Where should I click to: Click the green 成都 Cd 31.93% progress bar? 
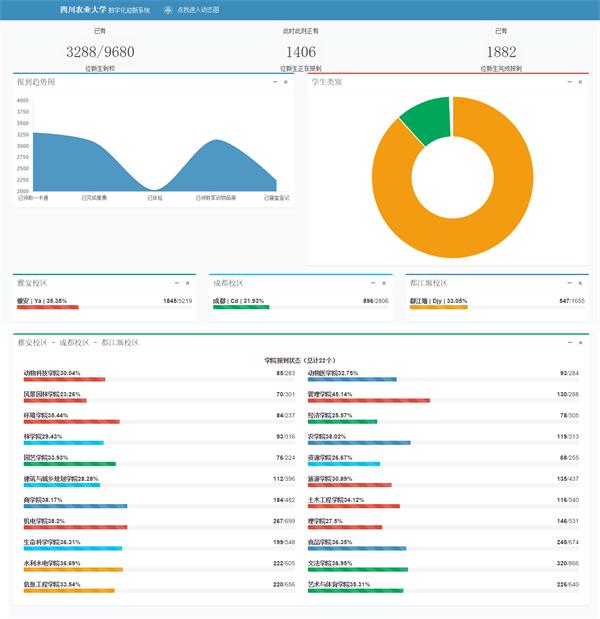coord(241,307)
